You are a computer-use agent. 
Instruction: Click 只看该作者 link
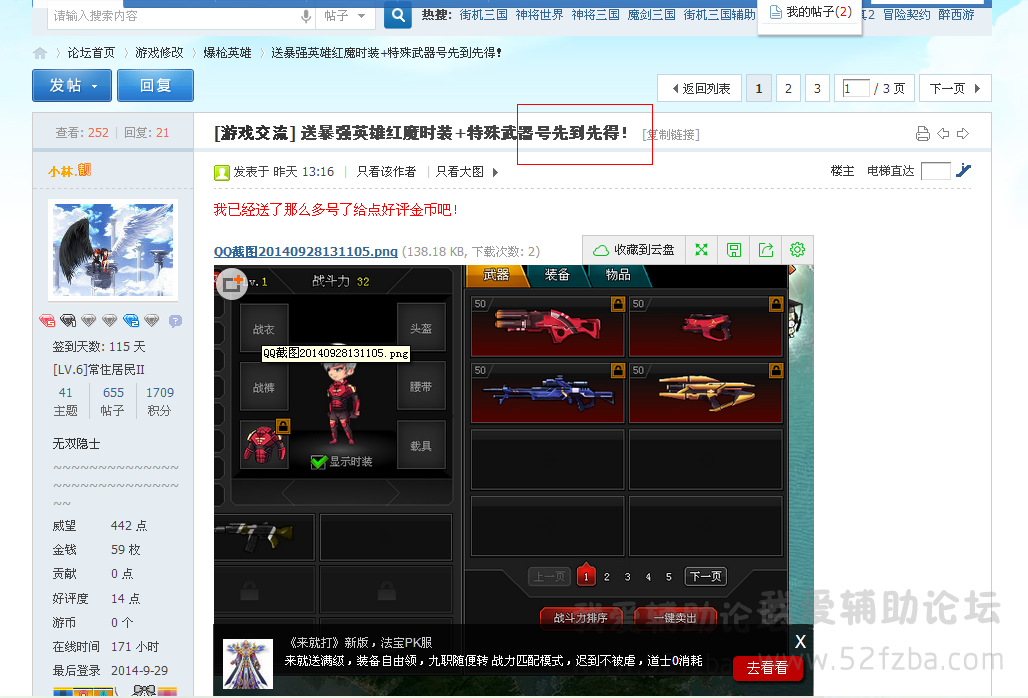[386, 172]
